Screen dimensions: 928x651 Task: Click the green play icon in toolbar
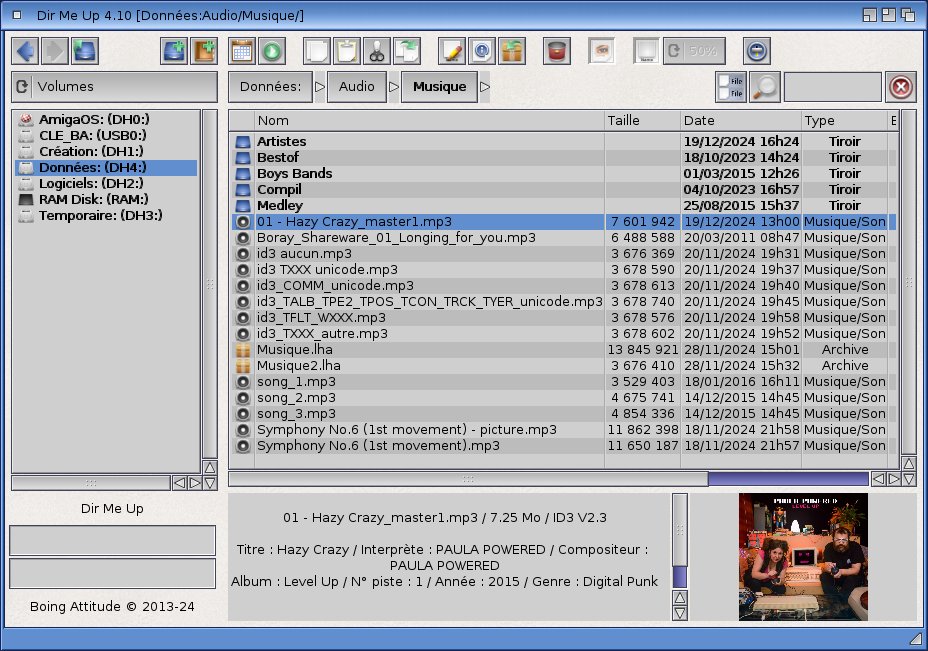point(272,51)
